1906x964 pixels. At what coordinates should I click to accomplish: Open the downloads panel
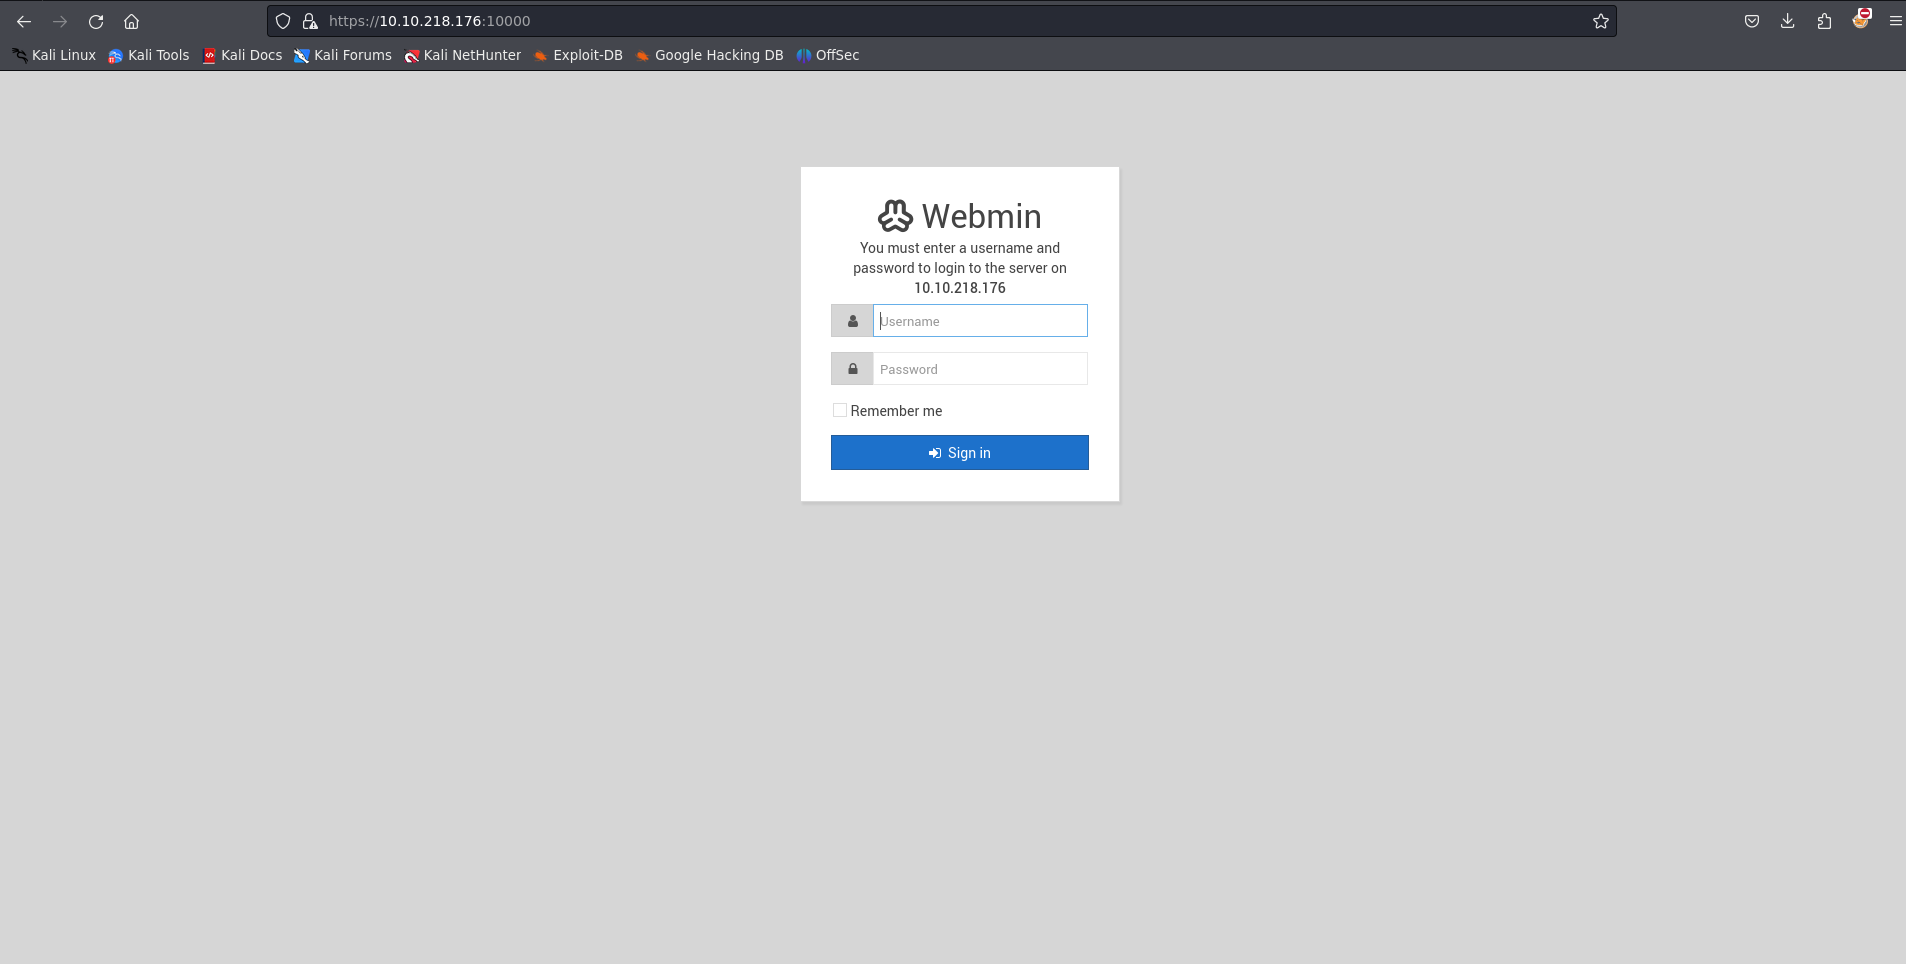[1788, 21]
